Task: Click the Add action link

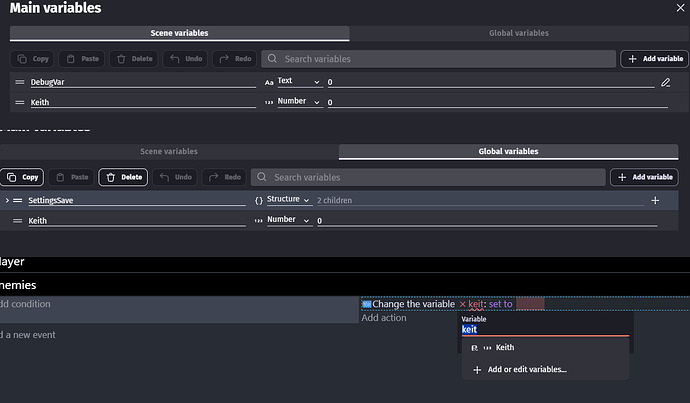Action: [x=384, y=318]
